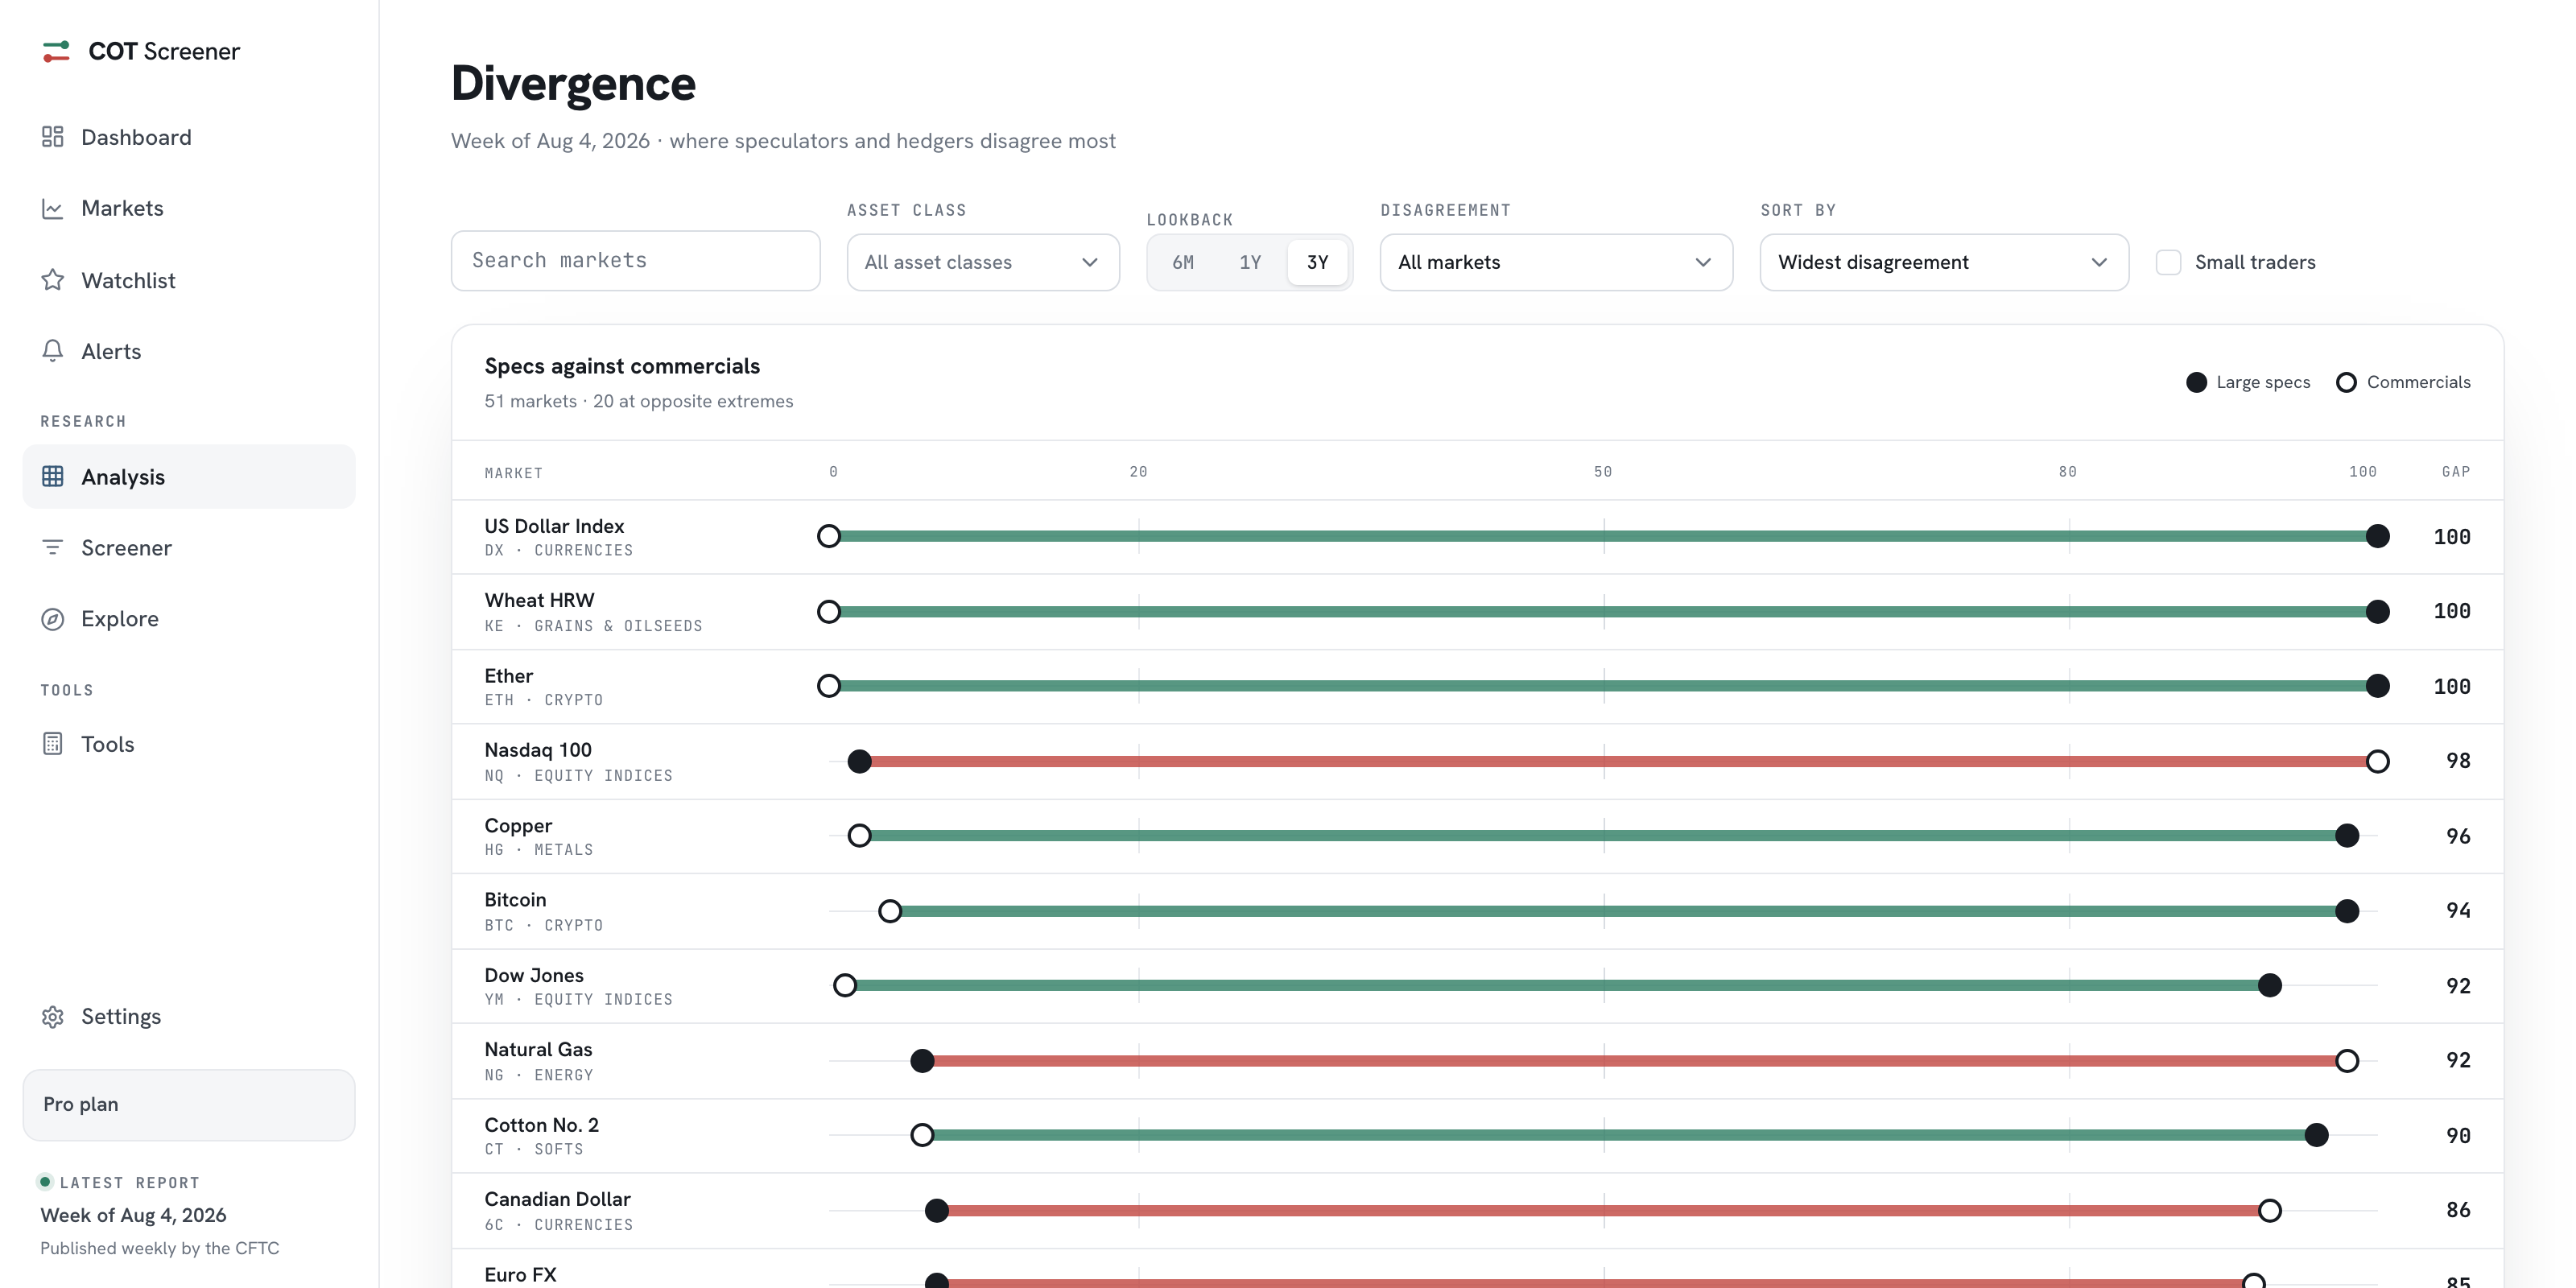Enable the Small traders checkbox
The height and width of the screenshot is (1288, 2576).
click(x=2168, y=262)
